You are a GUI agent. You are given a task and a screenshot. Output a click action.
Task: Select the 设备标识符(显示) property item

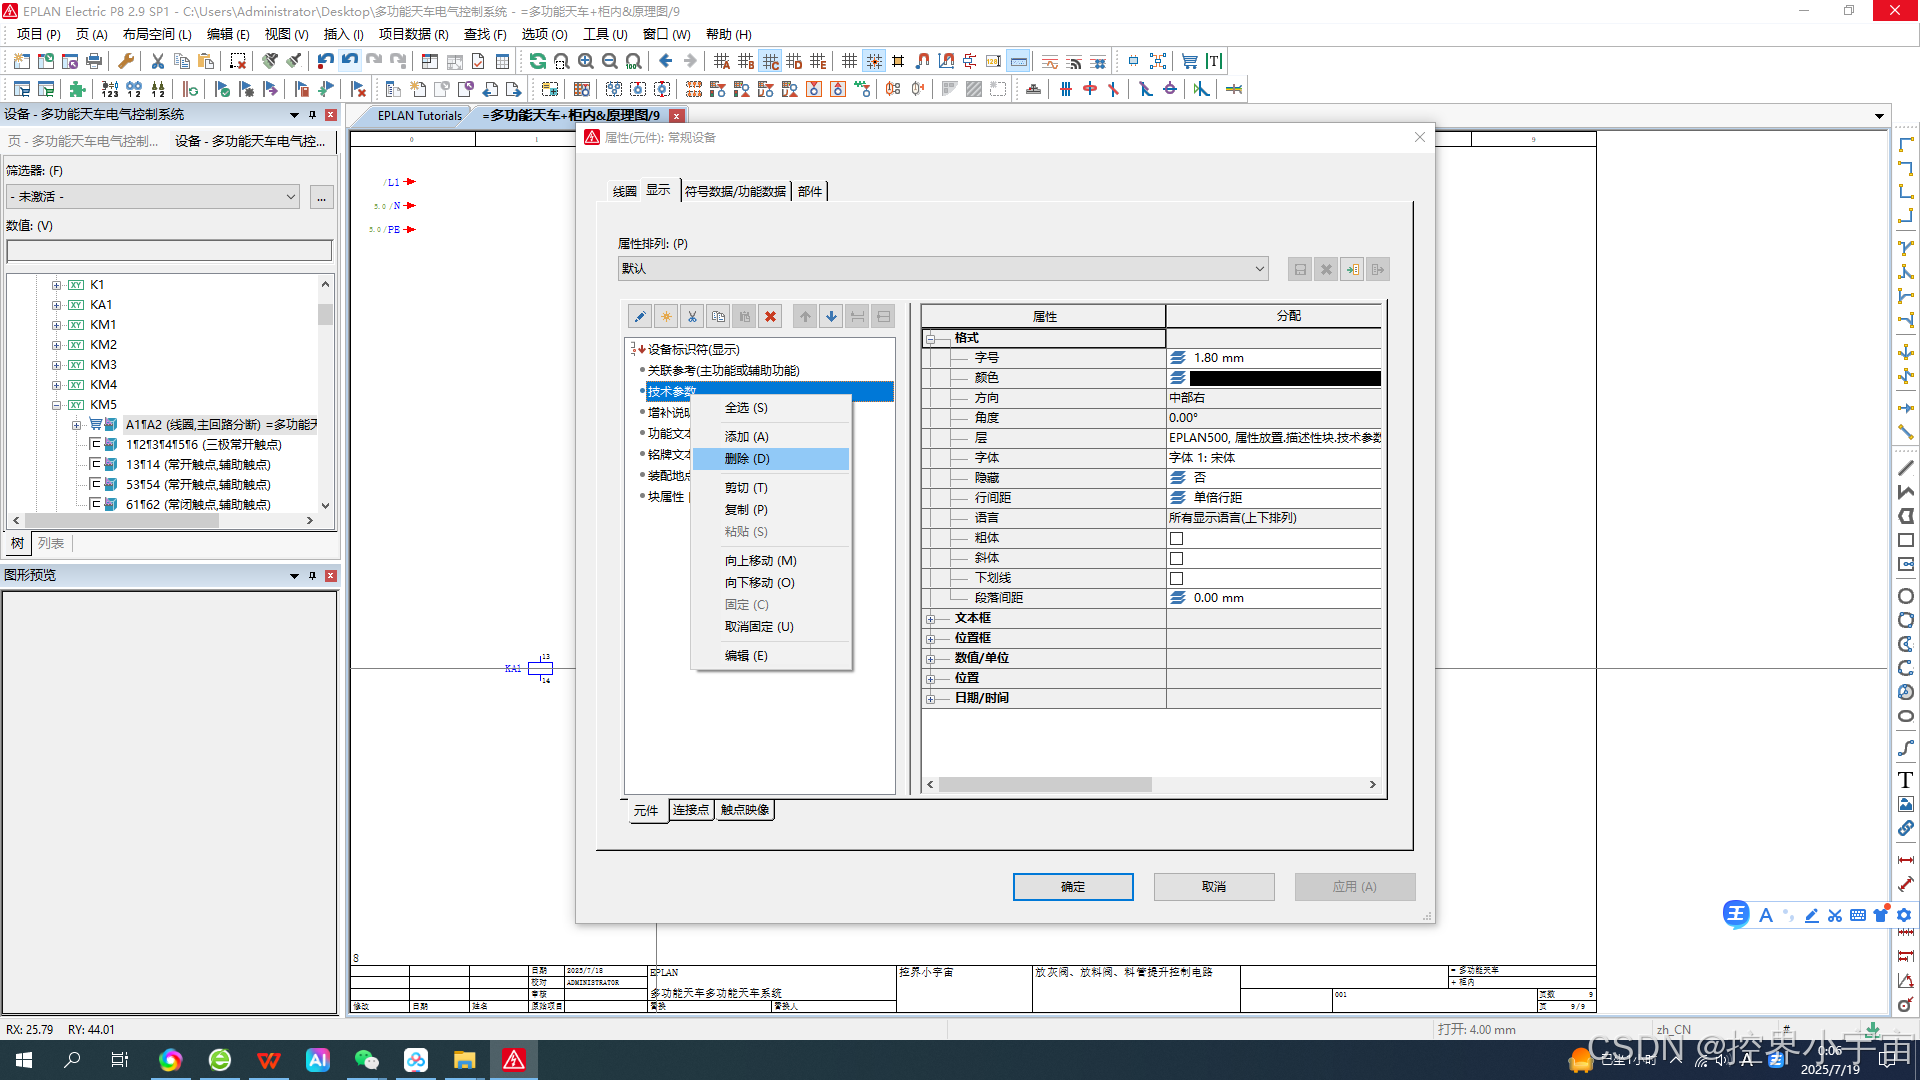pyautogui.click(x=693, y=350)
